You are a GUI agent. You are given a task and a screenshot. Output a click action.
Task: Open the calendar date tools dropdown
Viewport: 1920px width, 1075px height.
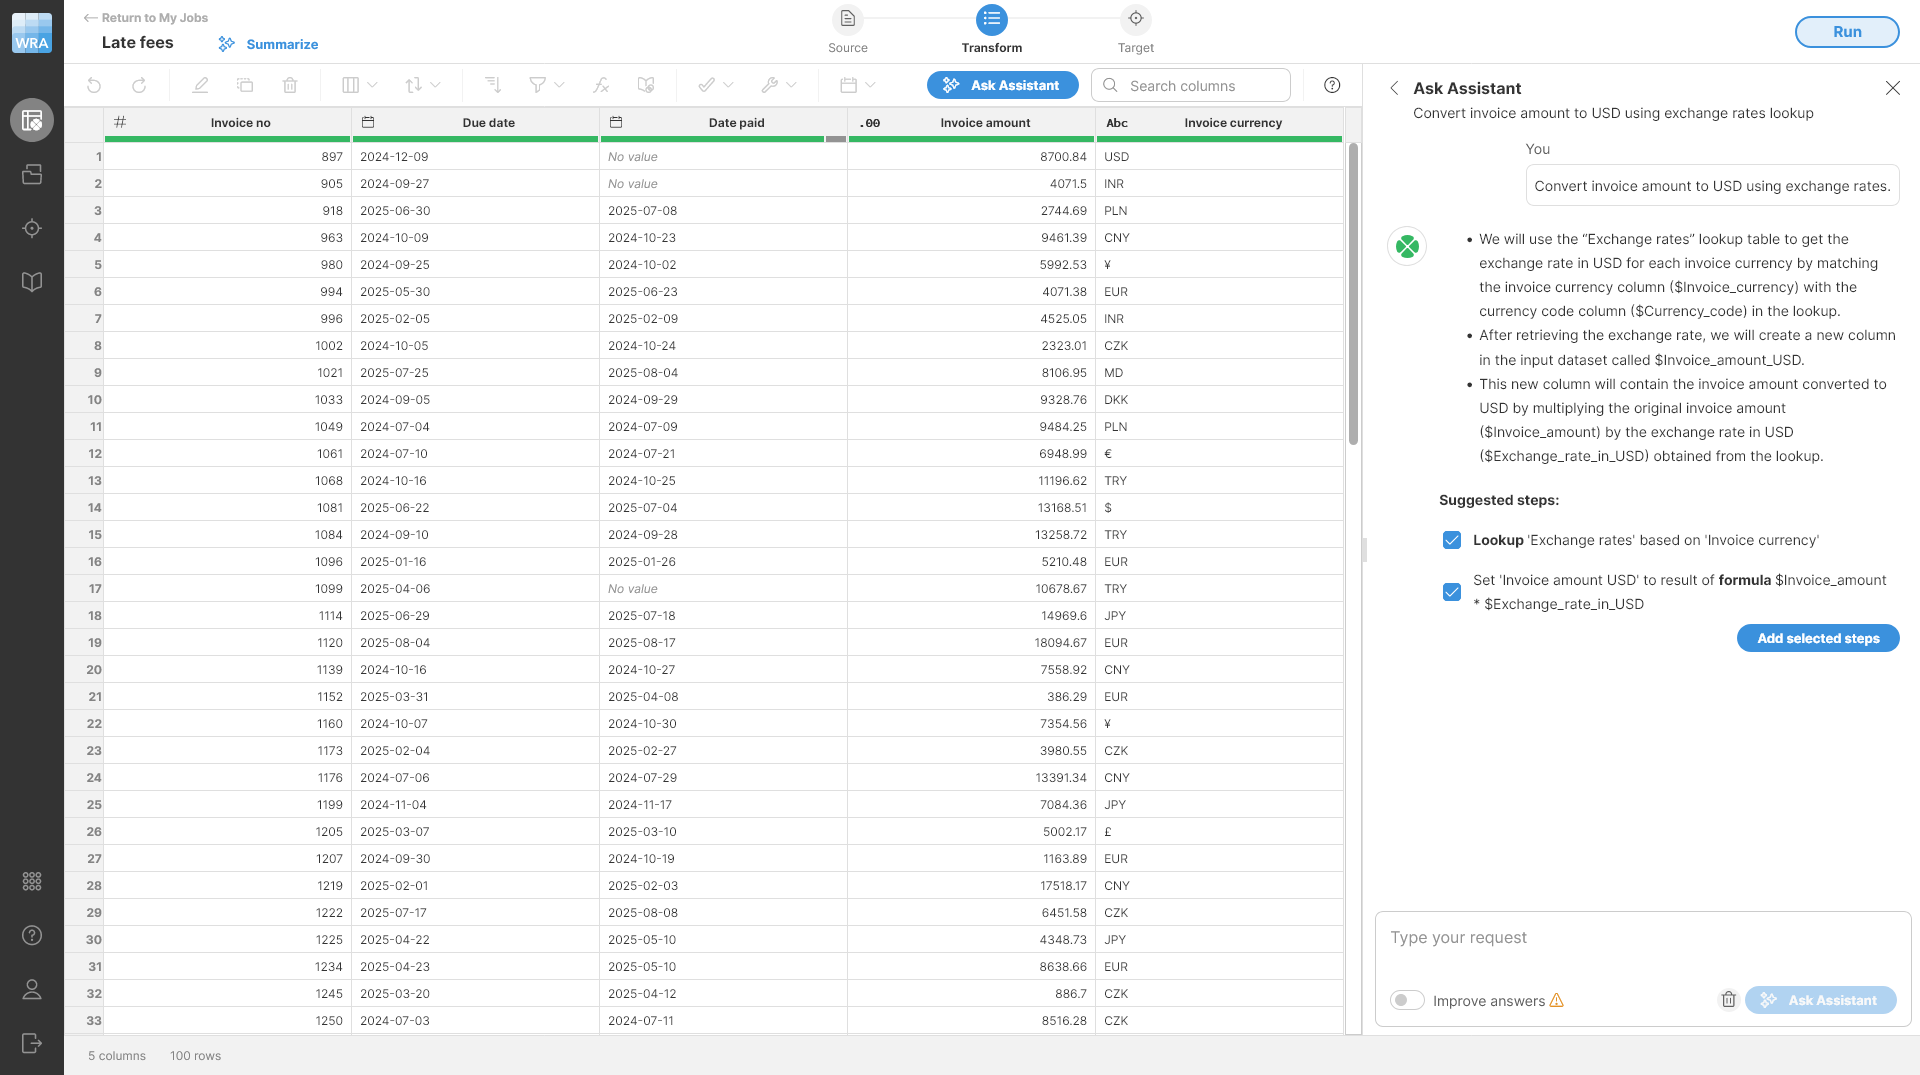point(857,86)
